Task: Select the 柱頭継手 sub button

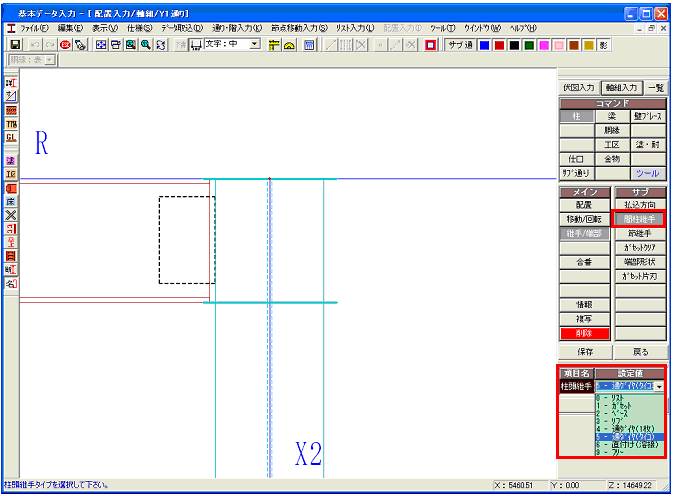Action: click(x=640, y=219)
